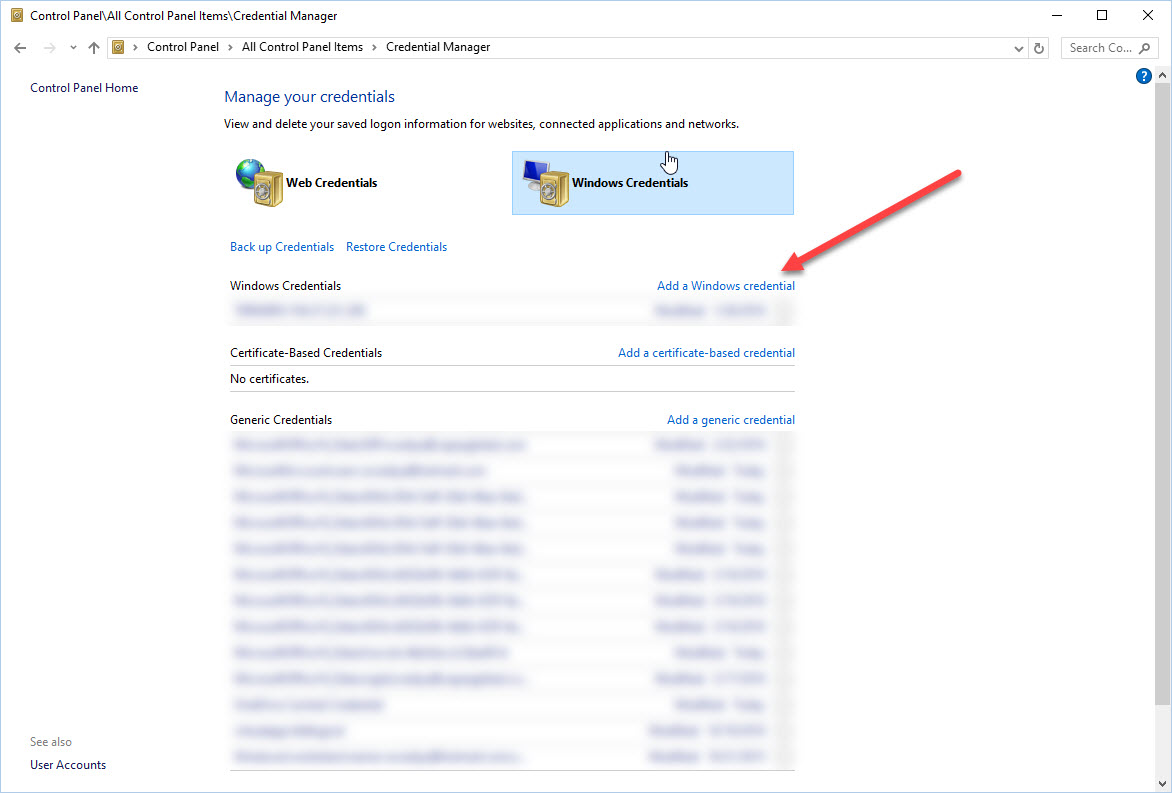Maximize the Credential Manager window
Image resolution: width=1172 pixels, height=793 pixels.
click(x=1102, y=15)
